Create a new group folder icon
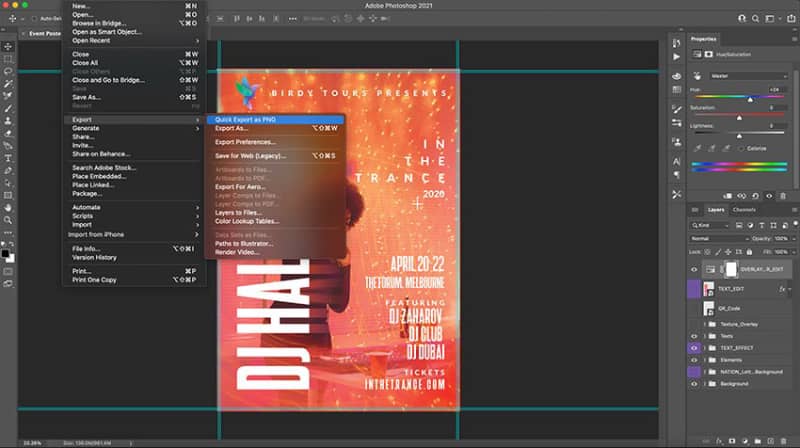The image size is (800, 448). (758, 441)
